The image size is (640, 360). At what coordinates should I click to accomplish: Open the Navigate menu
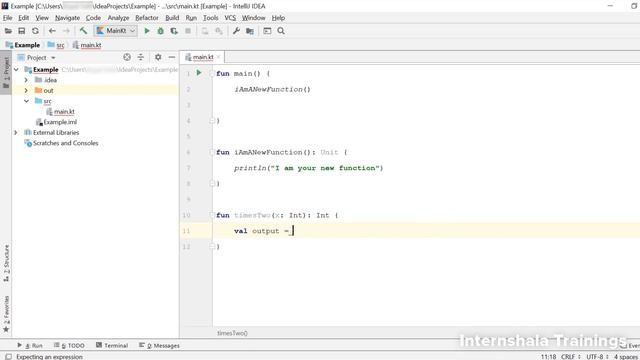pyautogui.click(x=67, y=18)
